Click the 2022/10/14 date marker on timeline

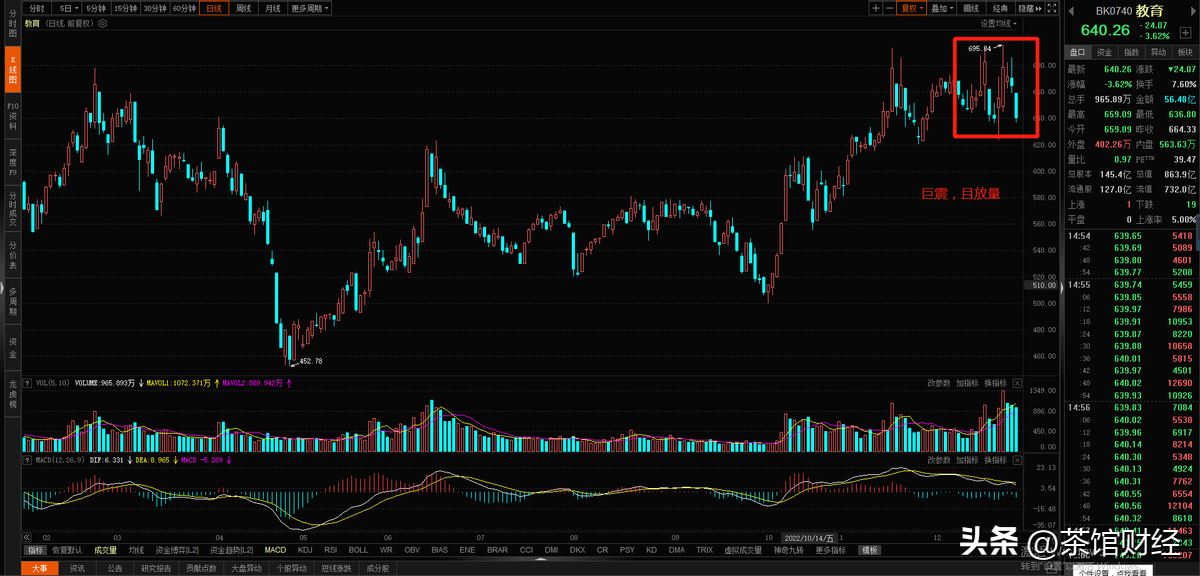coord(809,537)
